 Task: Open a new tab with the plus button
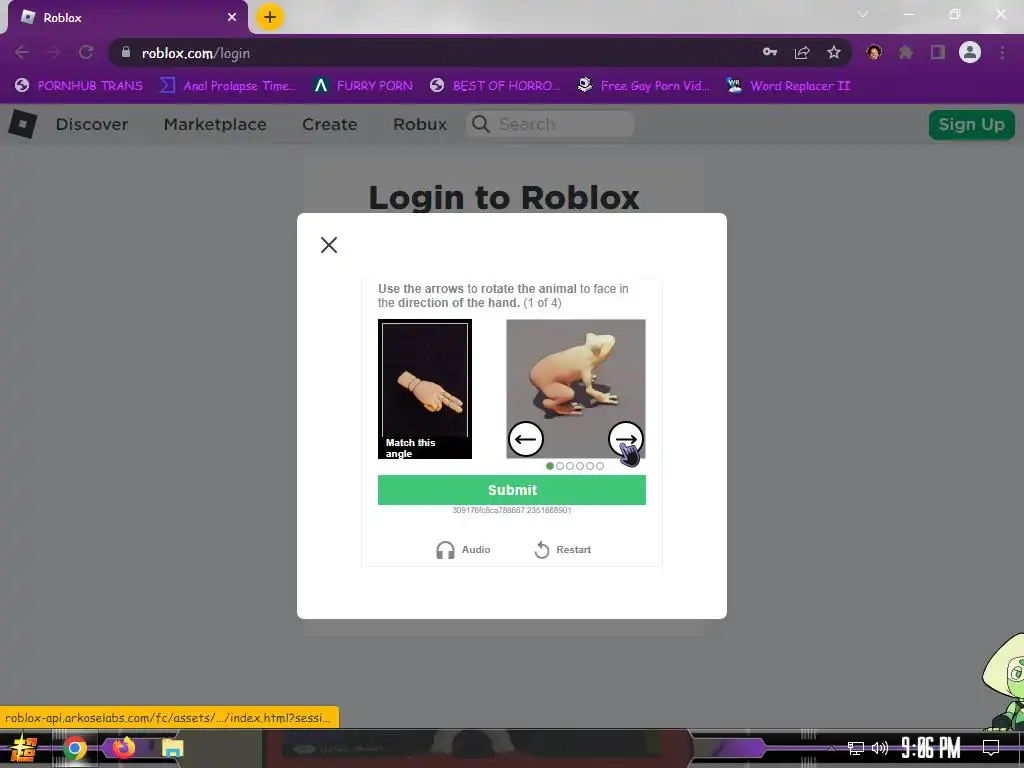(x=270, y=17)
